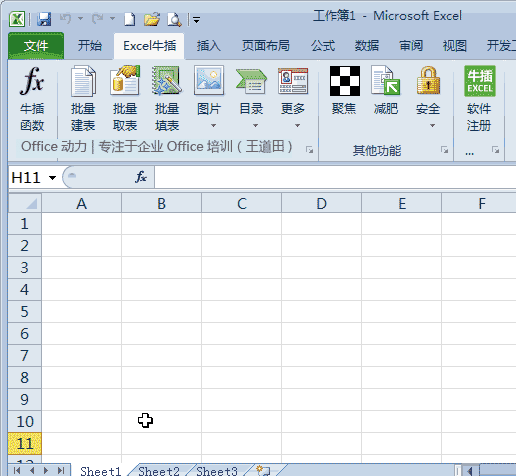Go to last sheet navigation arrow
This screenshot has height=476, width=516.
[61, 470]
